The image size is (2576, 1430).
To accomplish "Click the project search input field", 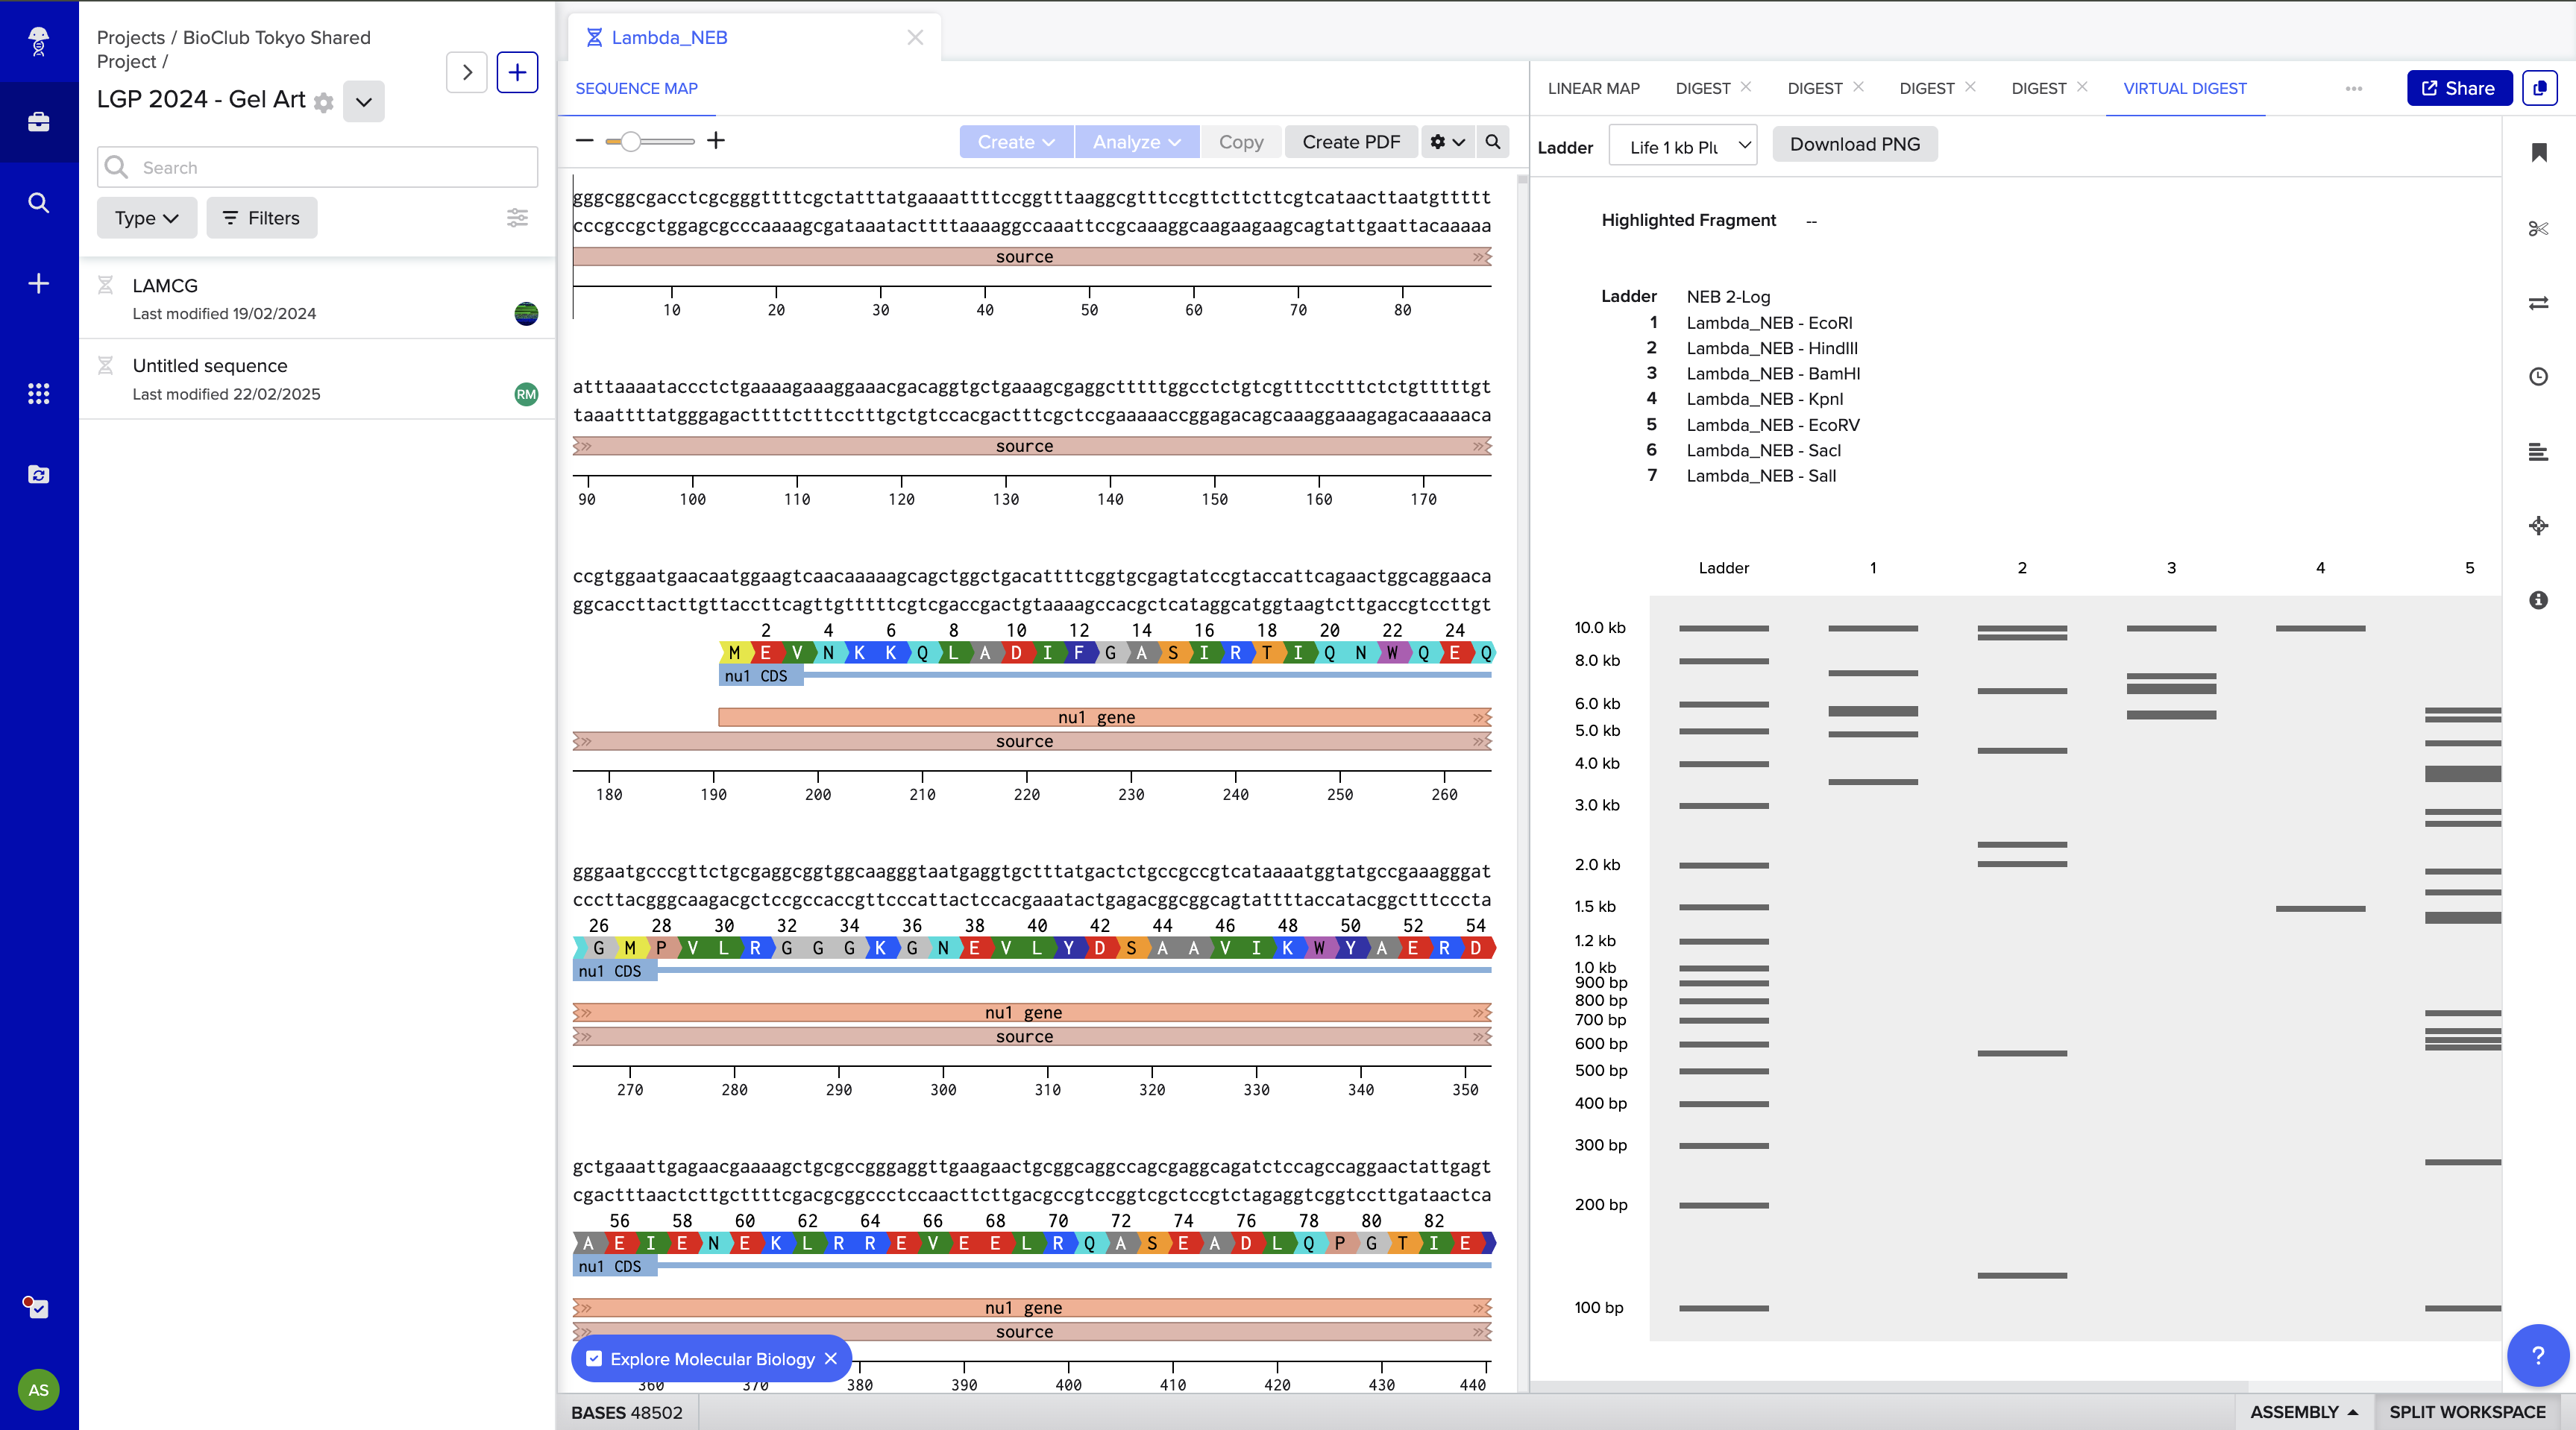I will [330, 167].
